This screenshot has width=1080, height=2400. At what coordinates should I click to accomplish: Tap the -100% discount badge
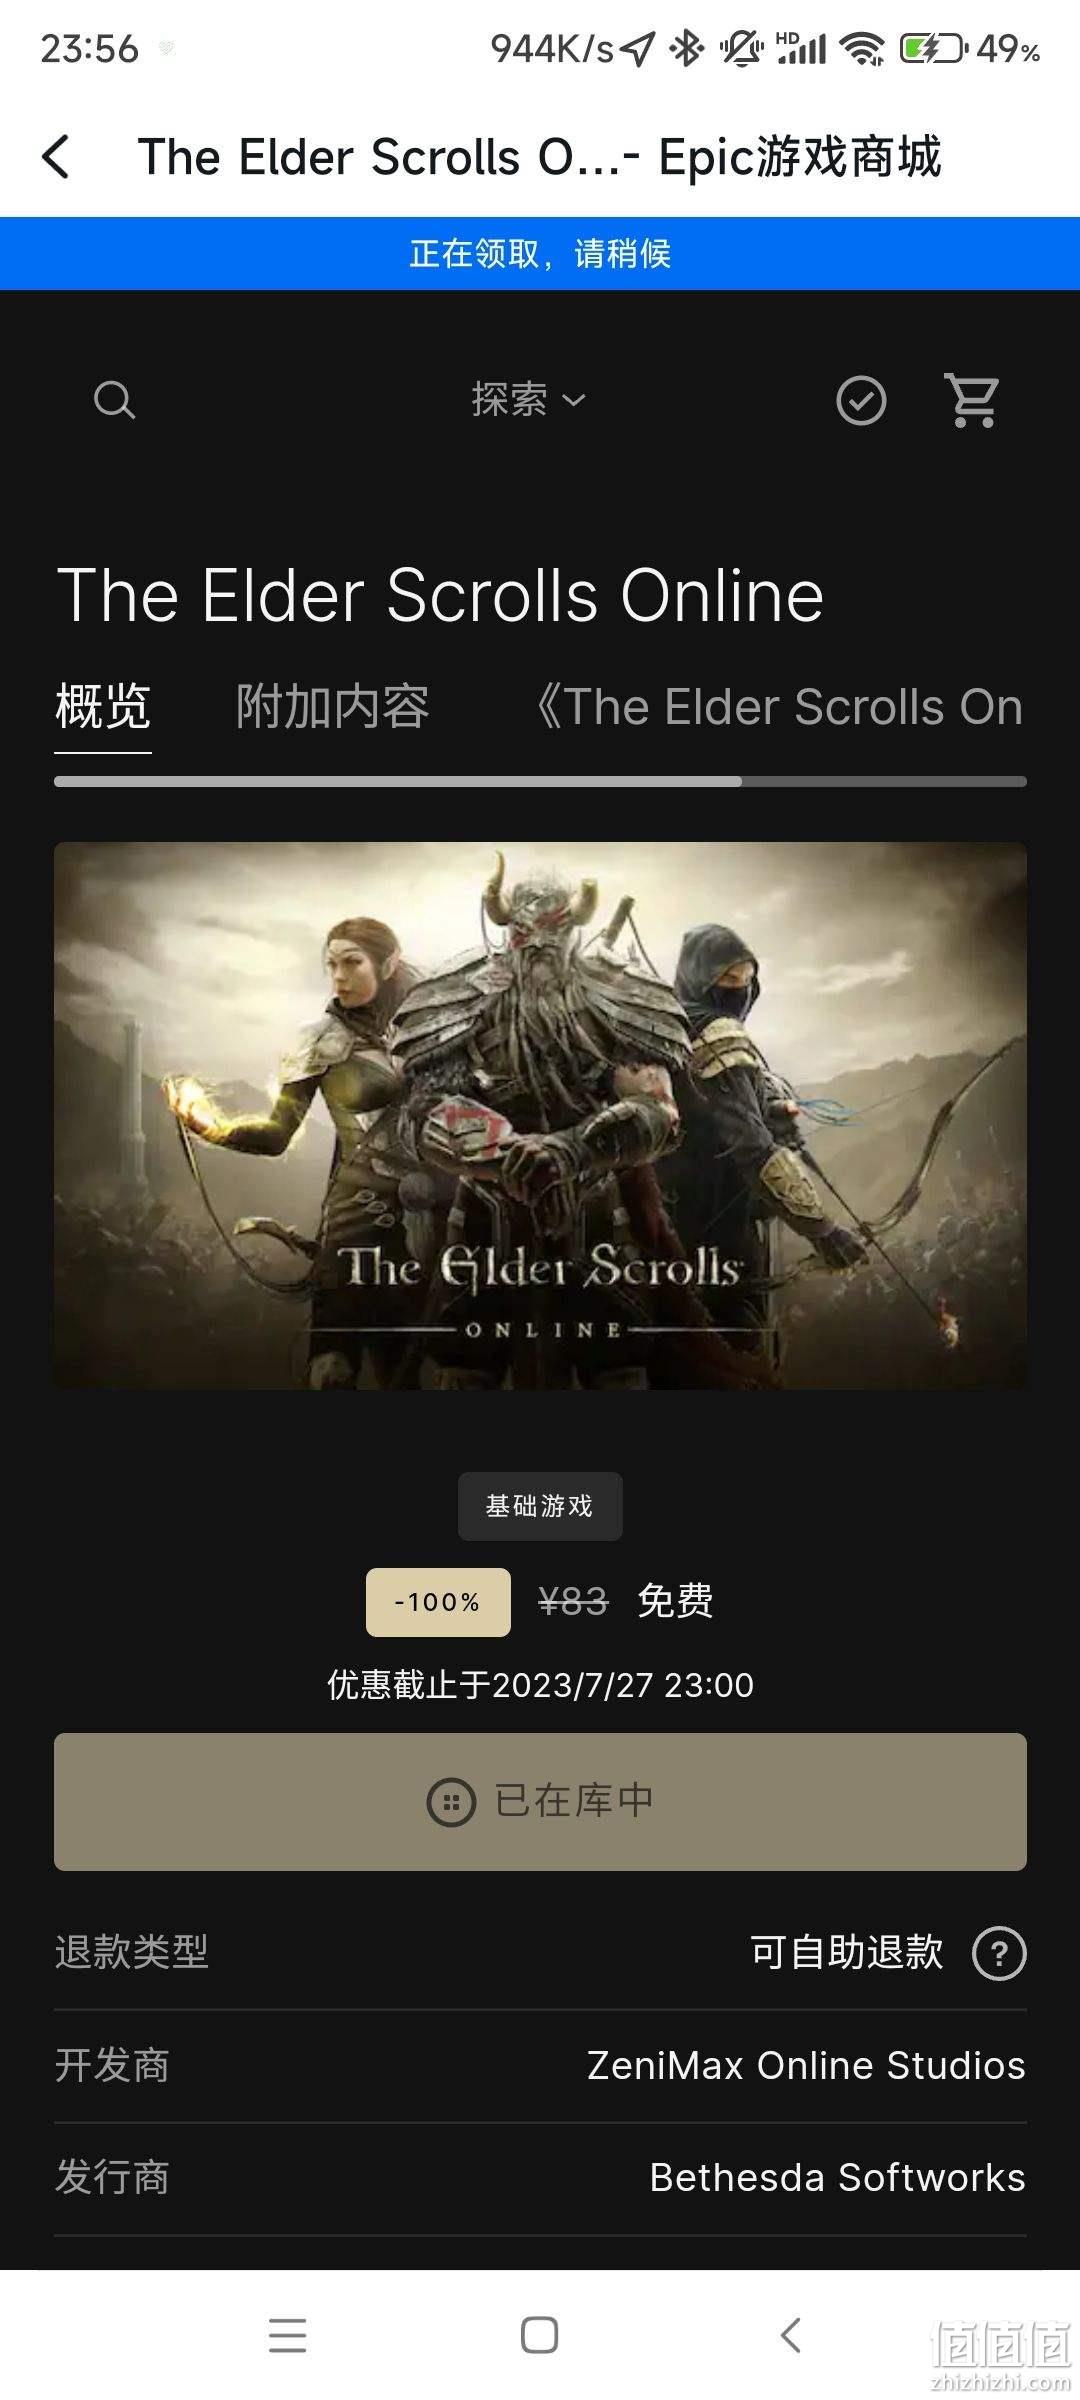(x=438, y=1602)
